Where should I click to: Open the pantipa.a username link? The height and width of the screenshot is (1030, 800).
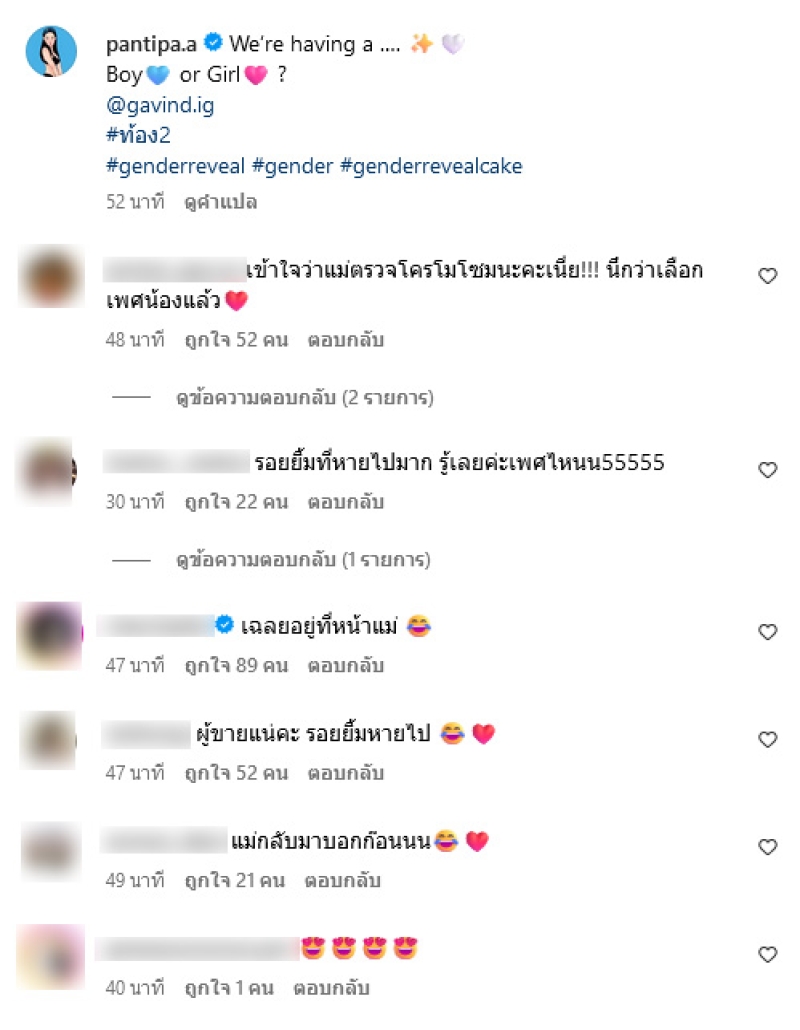point(151,44)
